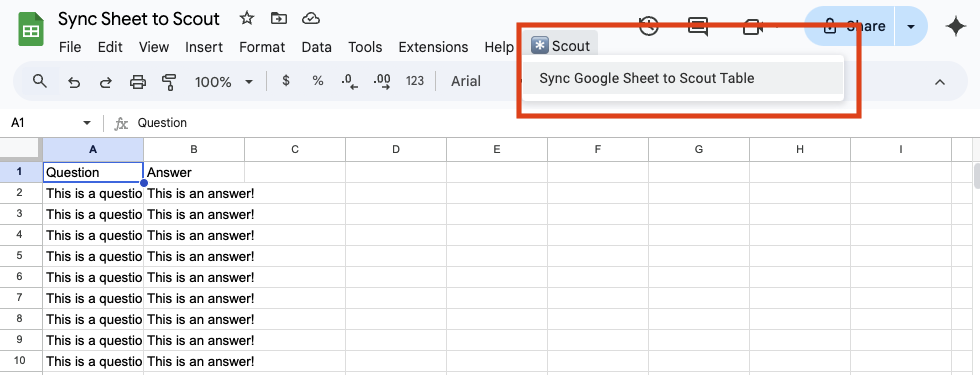Open the Extensions menu
Viewport: 980px width, 375px height.
[x=433, y=47]
